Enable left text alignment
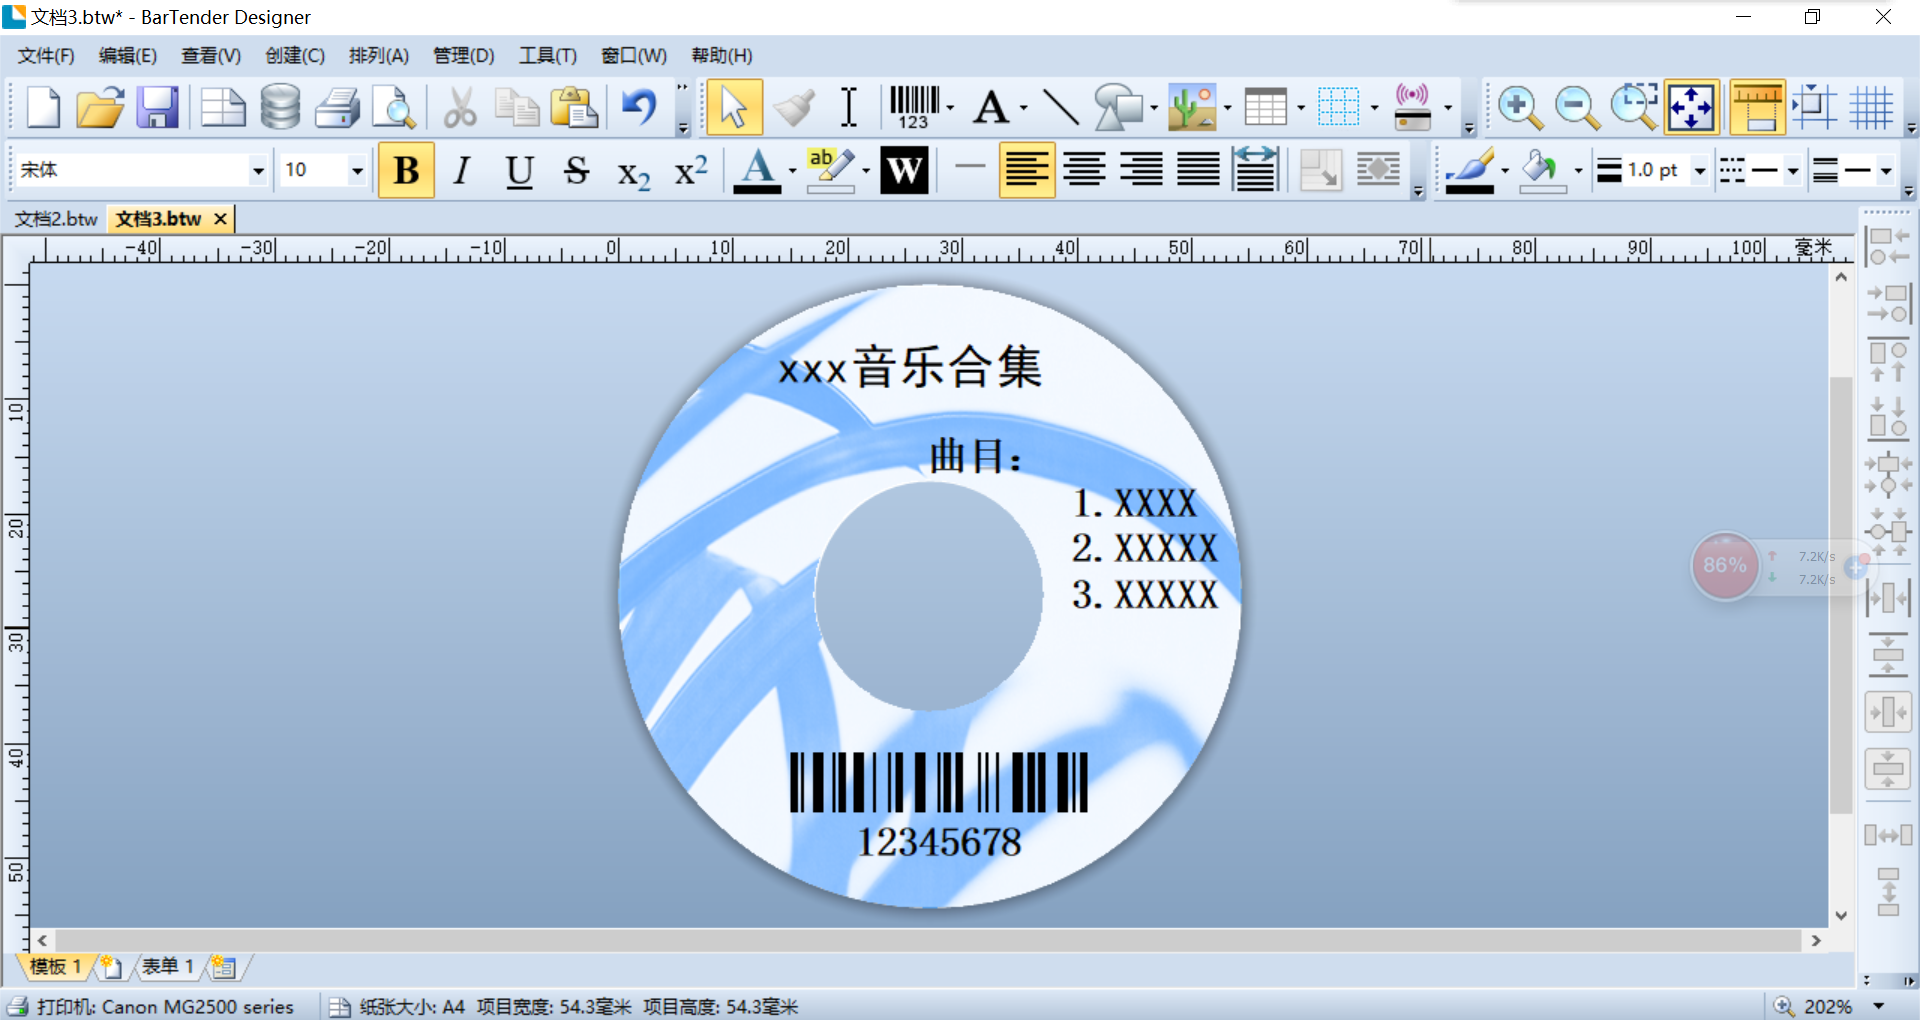1920x1020 pixels. pyautogui.click(x=1027, y=170)
